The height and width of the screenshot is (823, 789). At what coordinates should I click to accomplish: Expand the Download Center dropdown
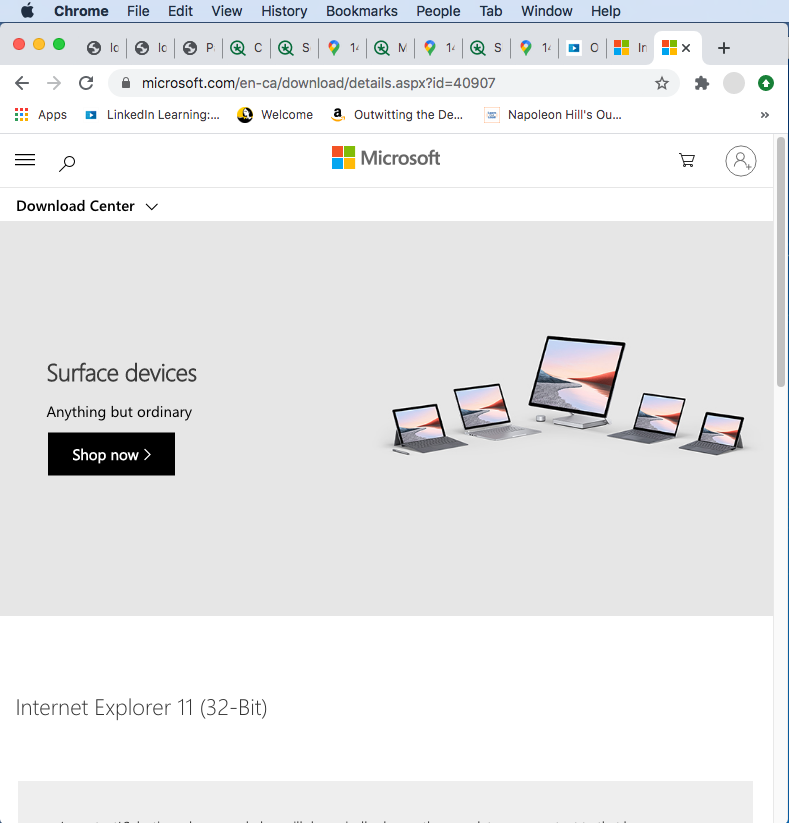point(87,206)
